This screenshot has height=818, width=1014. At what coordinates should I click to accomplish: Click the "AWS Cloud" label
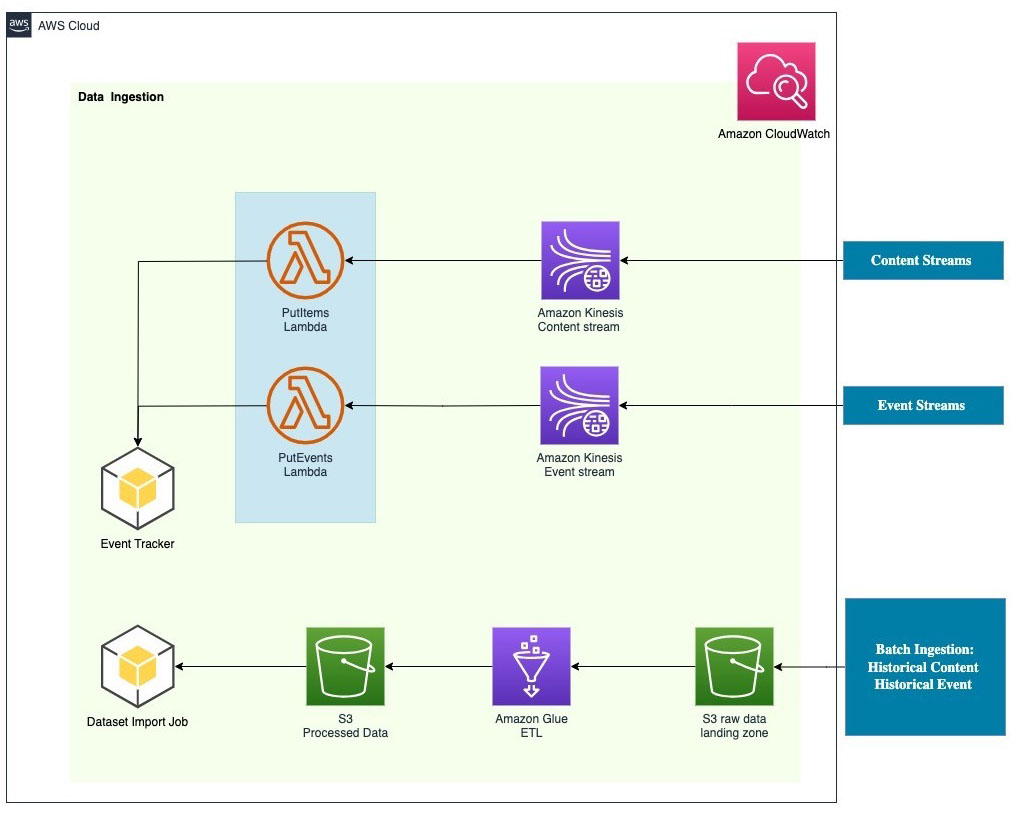click(69, 26)
